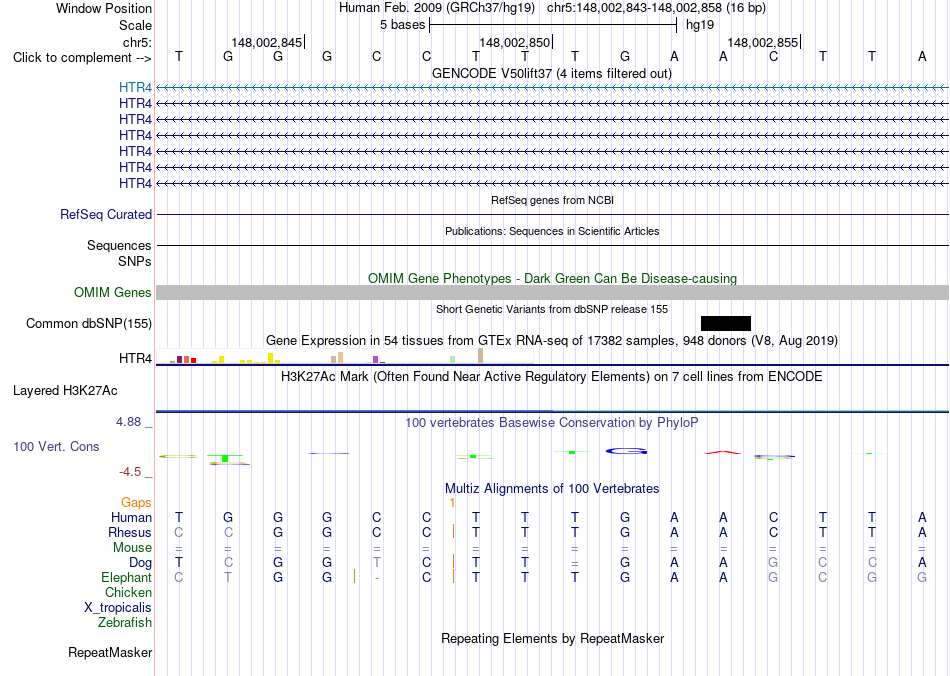Viewport: 950px width, 676px height.
Task: Click the orange '1' in the Gaps row
Action: 452,502
